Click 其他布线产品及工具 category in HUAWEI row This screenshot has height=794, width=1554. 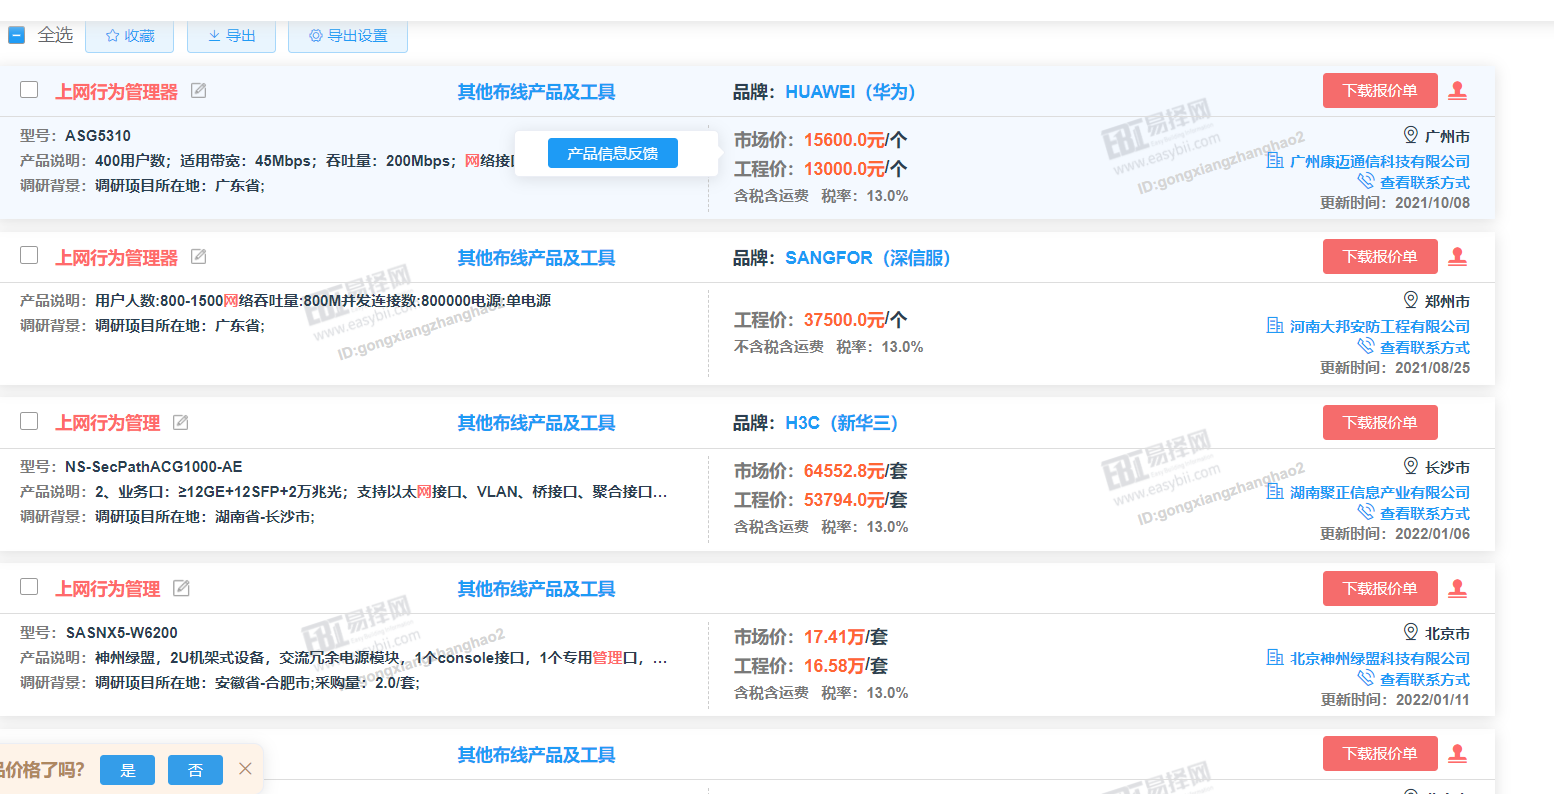536,92
